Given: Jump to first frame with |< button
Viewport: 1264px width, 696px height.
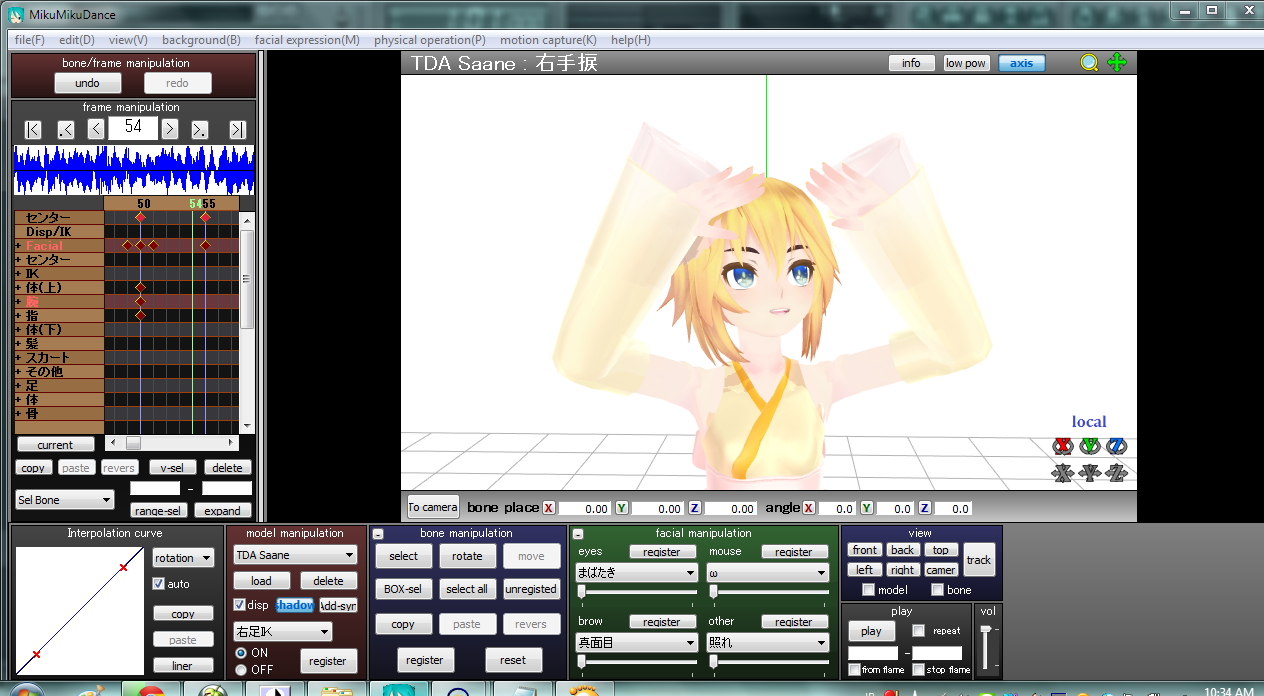Looking at the screenshot, I should (33, 129).
